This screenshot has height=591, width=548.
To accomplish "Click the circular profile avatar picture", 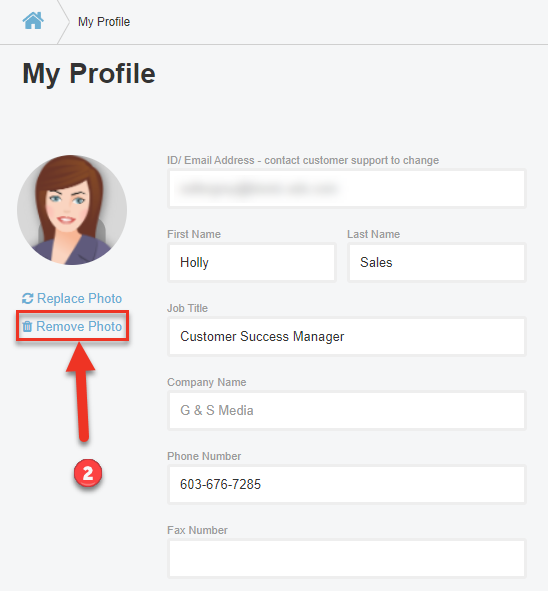I will (x=72, y=210).
